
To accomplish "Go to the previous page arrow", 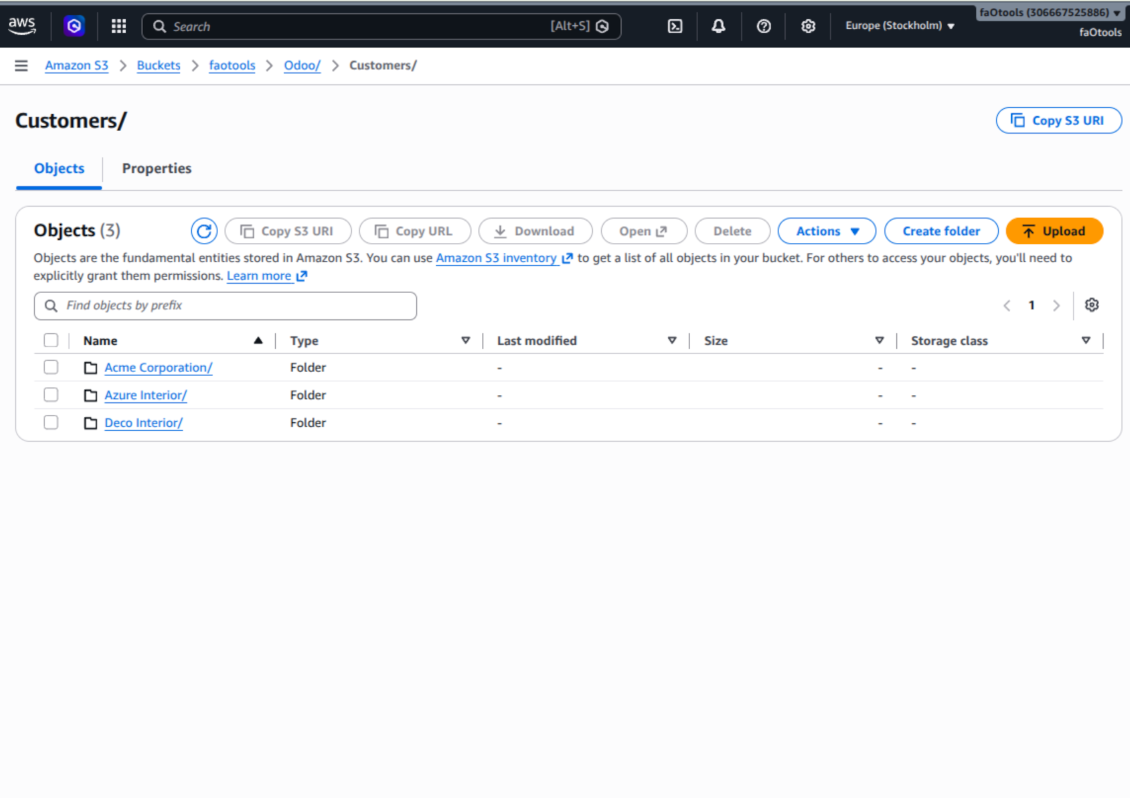I will pyautogui.click(x=1007, y=306).
